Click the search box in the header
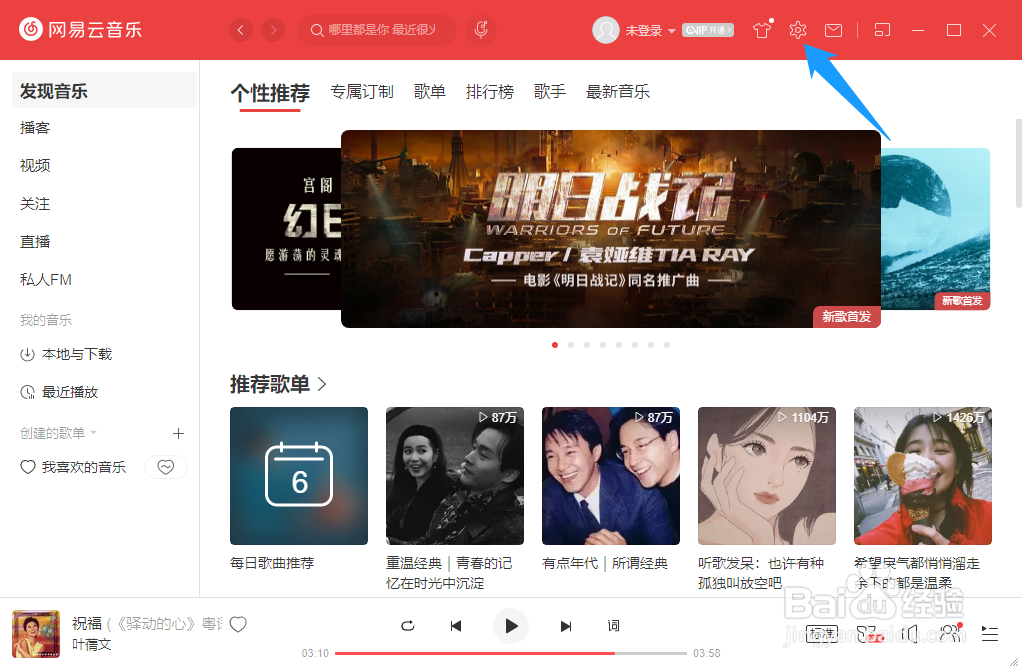The height and width of the screenshot is (670, 1022). 377,30
